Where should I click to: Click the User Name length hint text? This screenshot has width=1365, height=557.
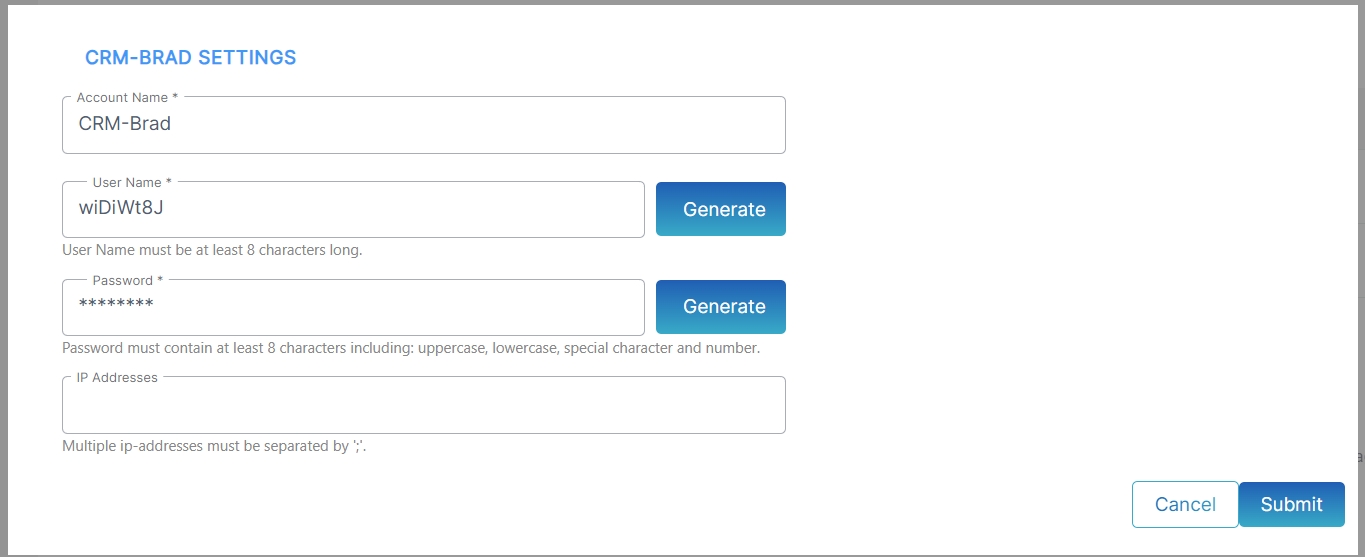212,250
